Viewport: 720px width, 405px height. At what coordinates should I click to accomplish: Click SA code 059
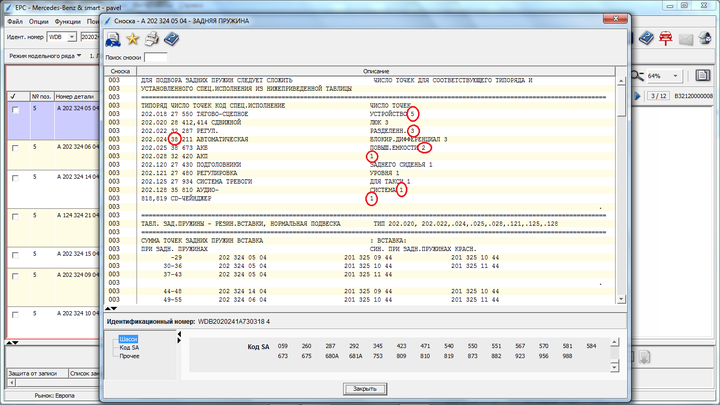click(282, 346)
